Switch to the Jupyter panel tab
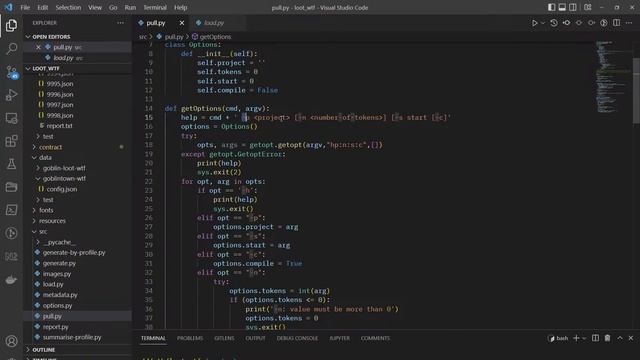The height and width of the screenshot is (360, 640). tap(339, 338)
